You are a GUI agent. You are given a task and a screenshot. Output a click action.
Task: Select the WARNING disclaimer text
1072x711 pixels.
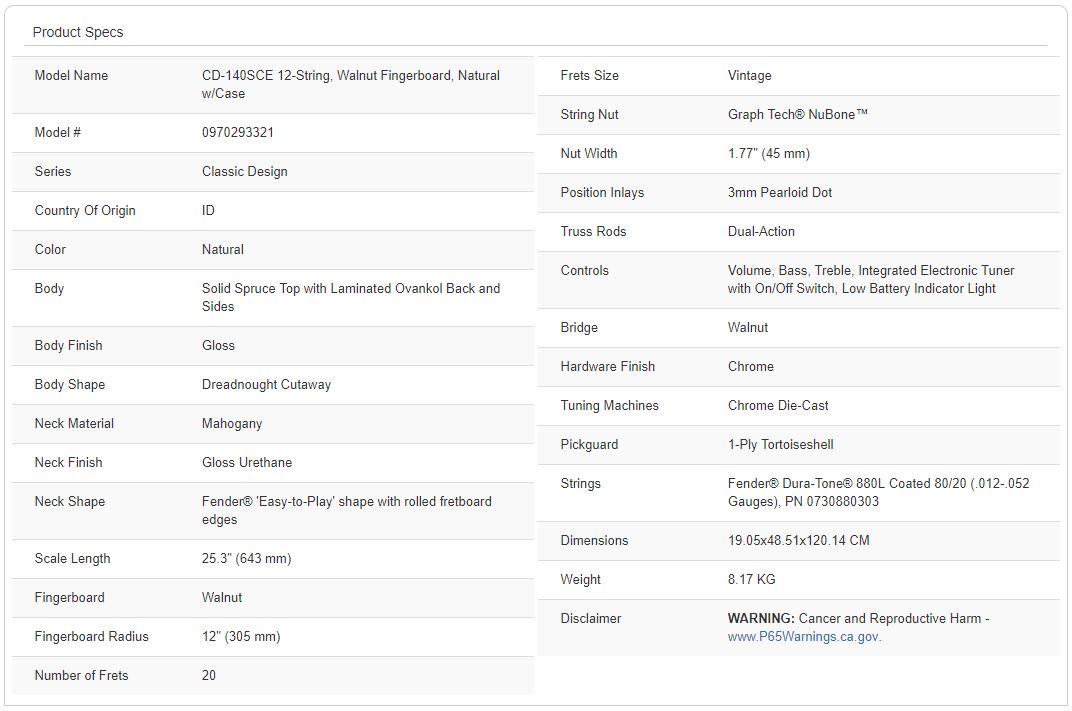(859, 619)
